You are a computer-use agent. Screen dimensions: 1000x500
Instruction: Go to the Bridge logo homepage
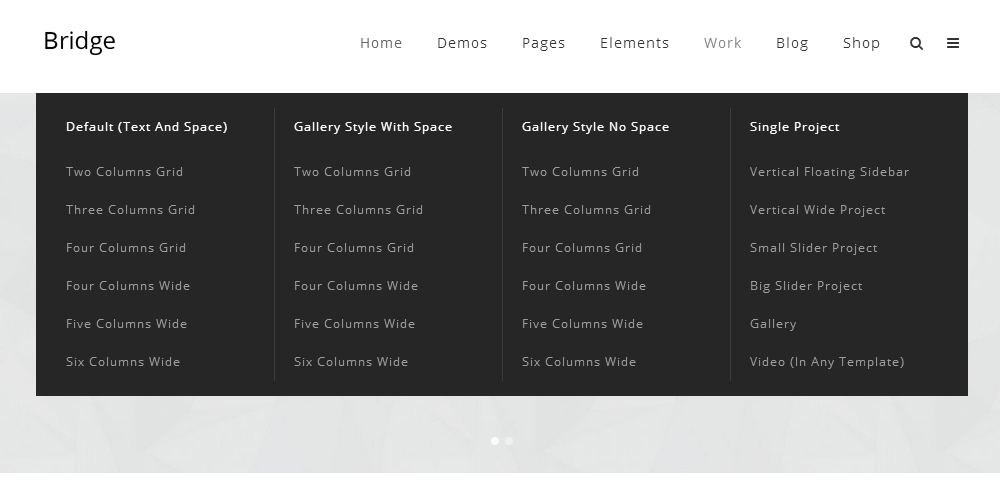pos(79,41)
